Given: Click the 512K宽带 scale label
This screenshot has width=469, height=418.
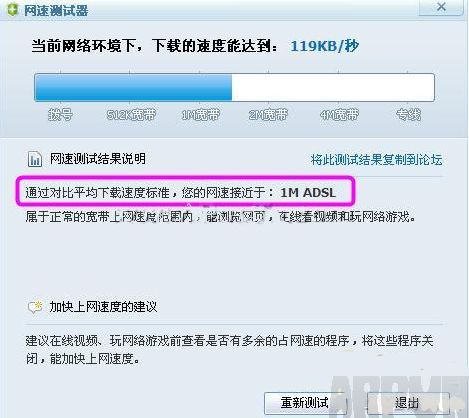Looking at the screenshot, I should click(x=131, y=115).
